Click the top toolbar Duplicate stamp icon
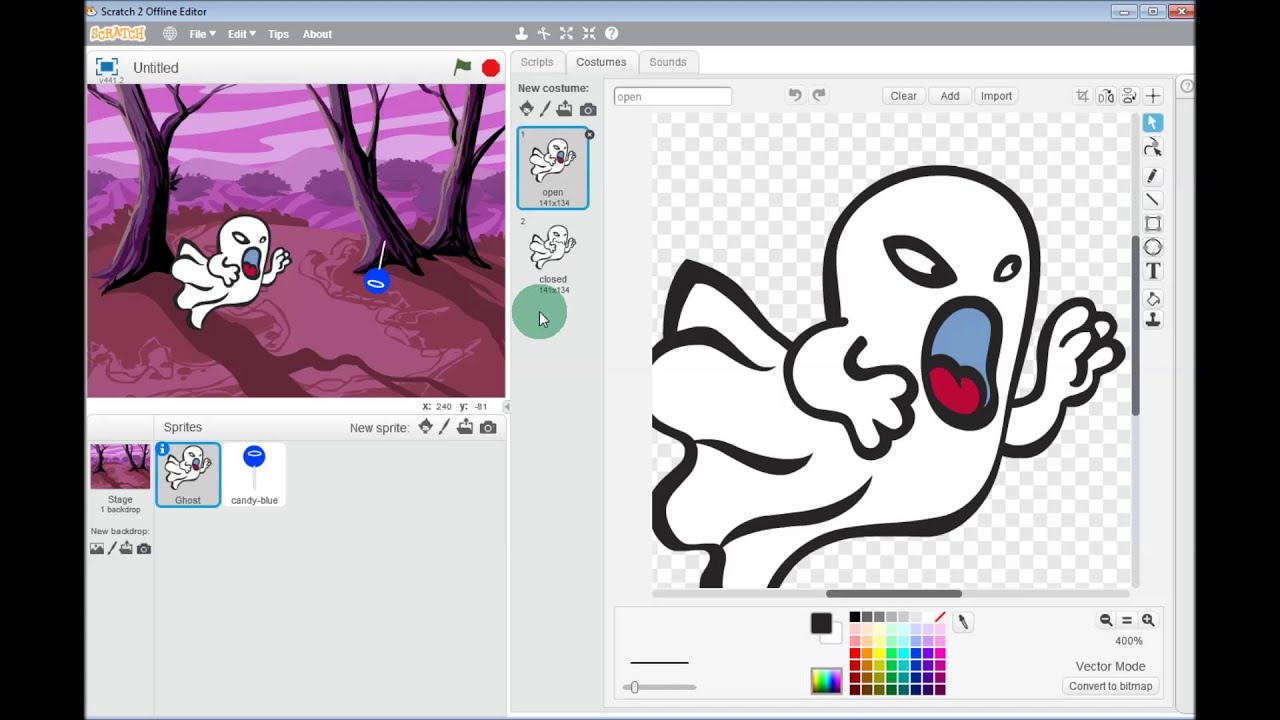Screen dimensions: 1280x720 (521, 34)
